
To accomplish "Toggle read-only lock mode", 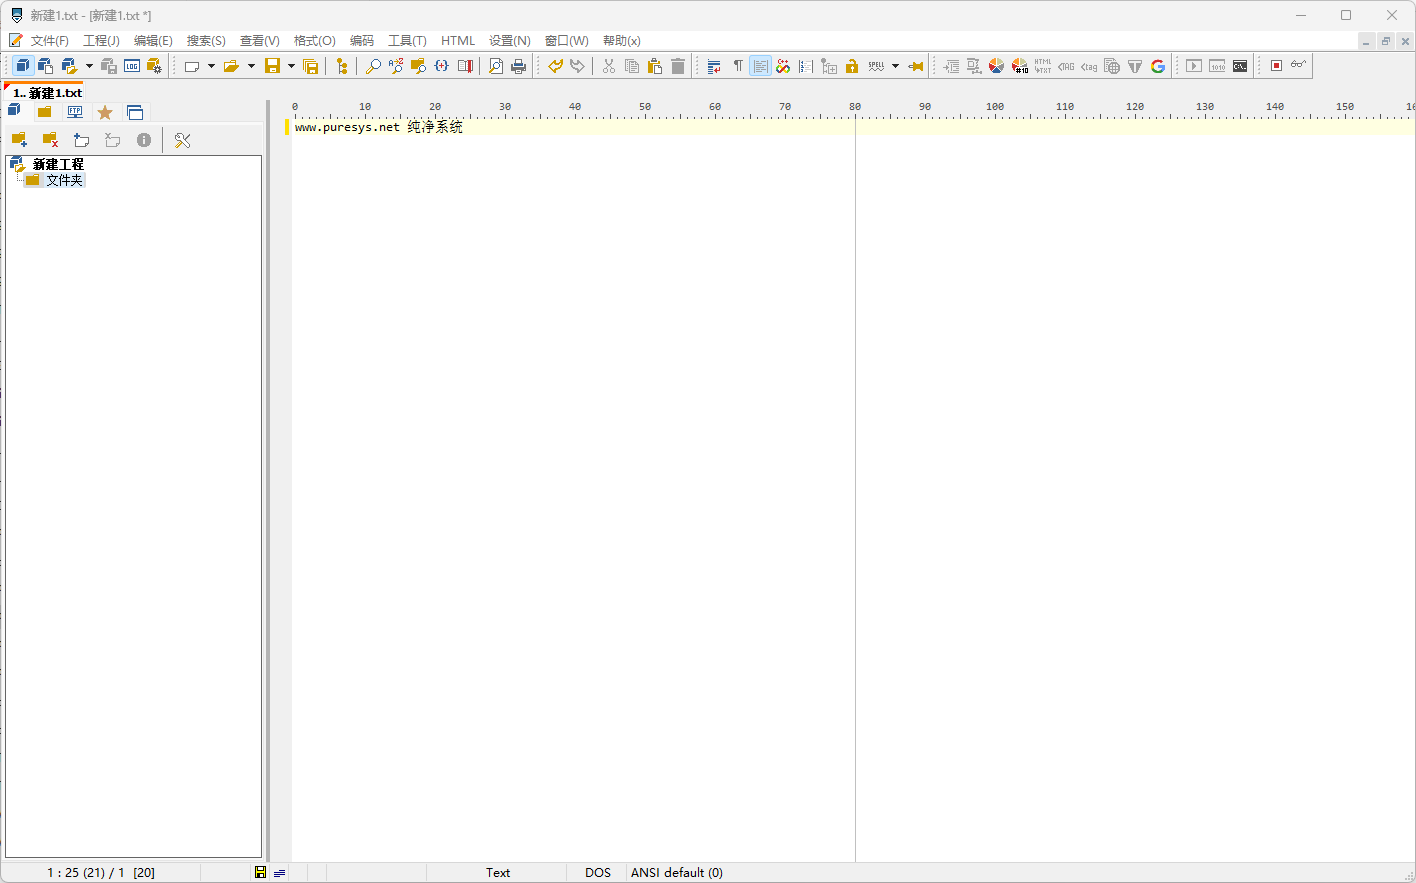I will pos(851,65).
